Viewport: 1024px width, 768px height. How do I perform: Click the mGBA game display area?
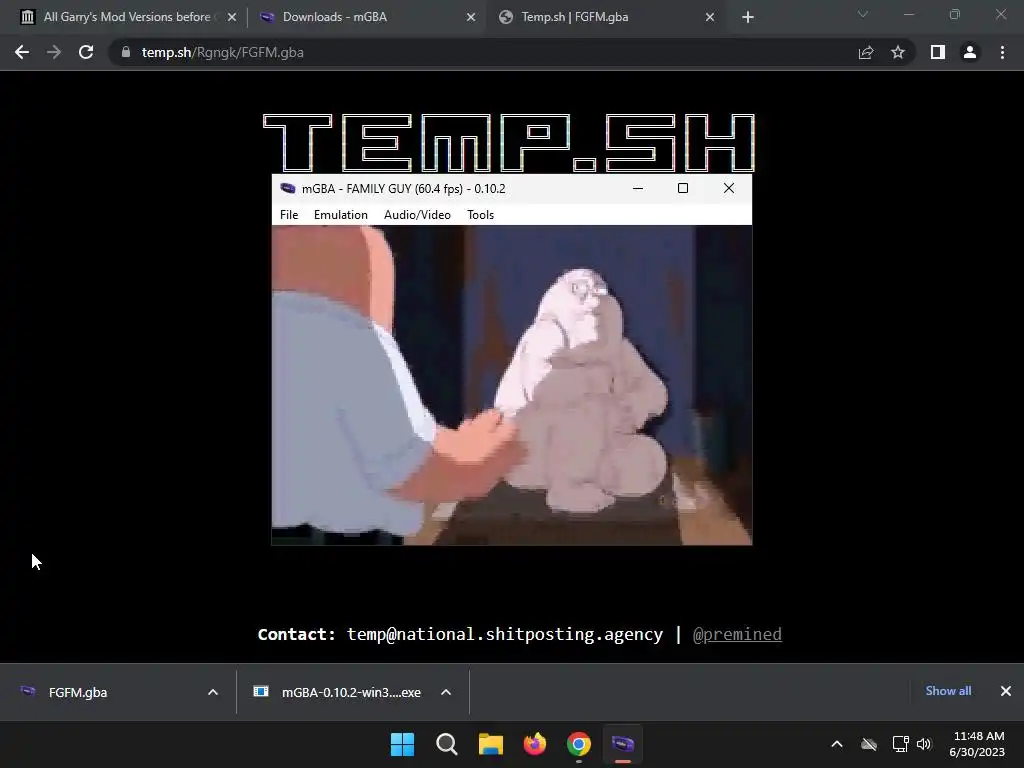(512, 385)
